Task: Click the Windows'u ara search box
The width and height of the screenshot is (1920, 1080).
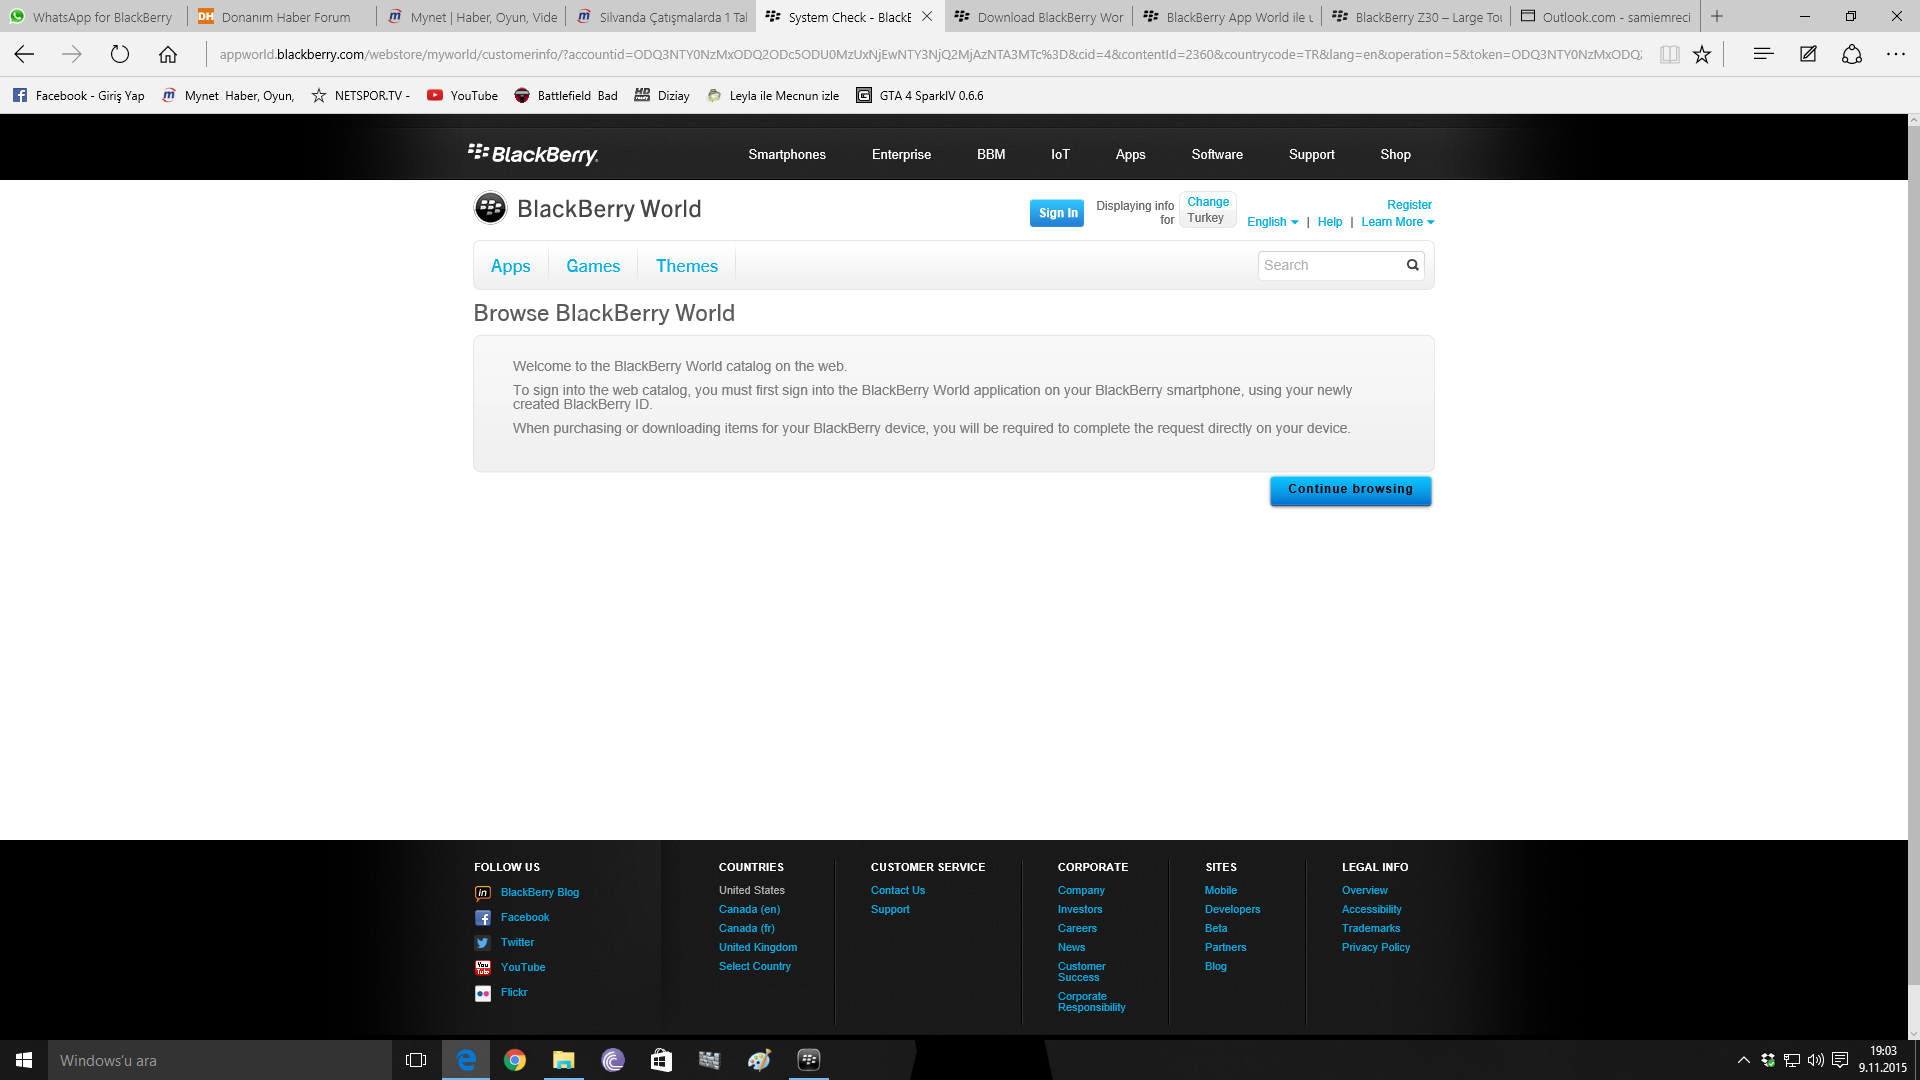Action: coord(220,1060)
